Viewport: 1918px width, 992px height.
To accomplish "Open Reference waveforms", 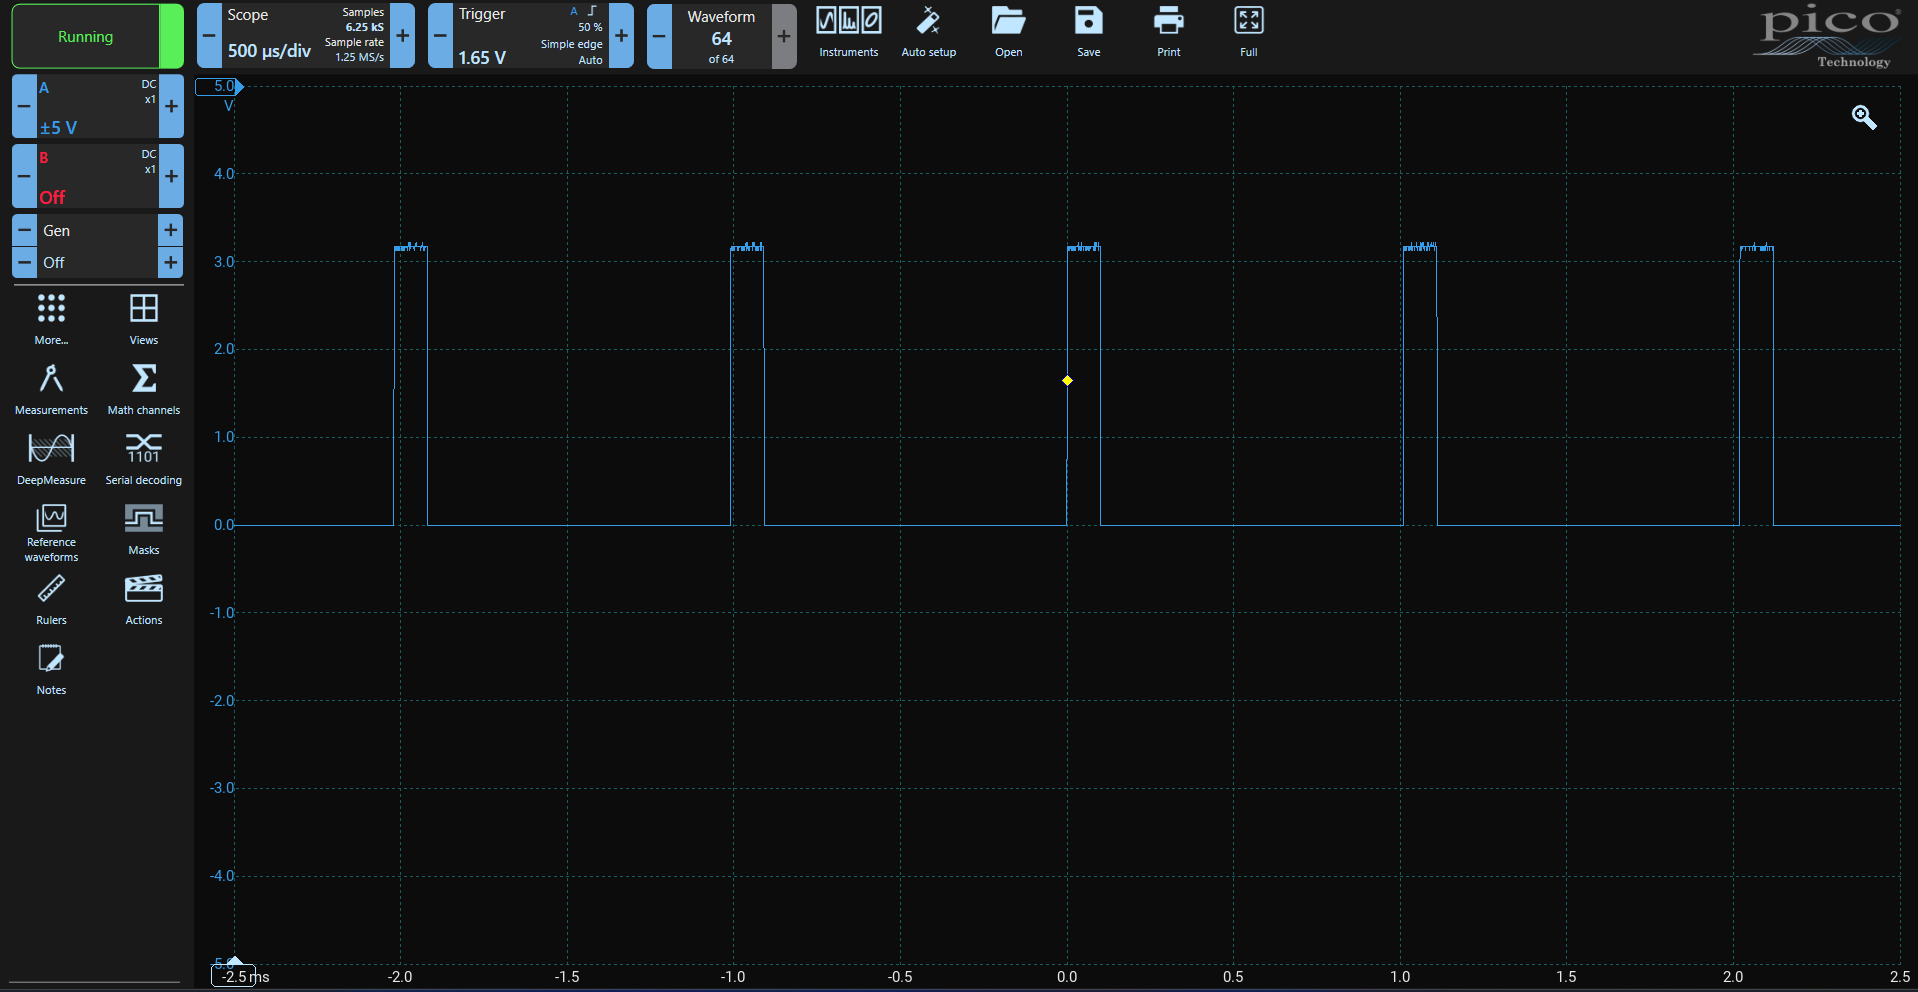I will (51, 533).
